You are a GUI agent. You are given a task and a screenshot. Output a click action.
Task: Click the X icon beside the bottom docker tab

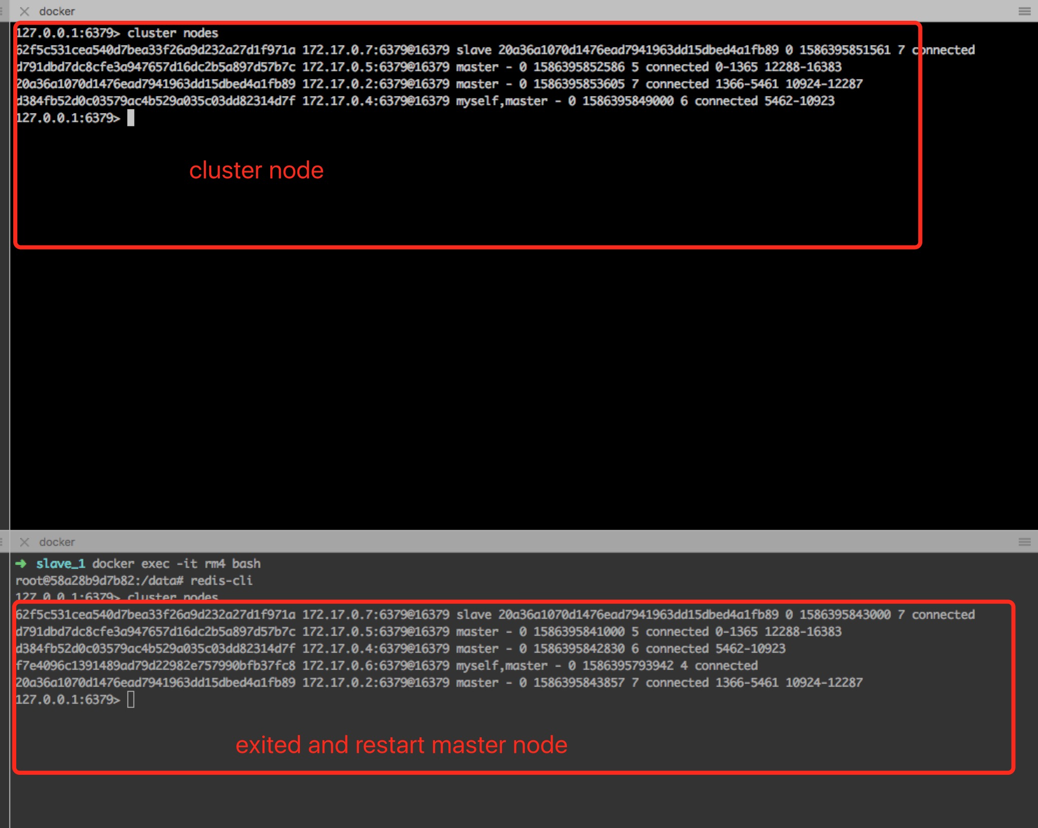[x=23, y=541]
